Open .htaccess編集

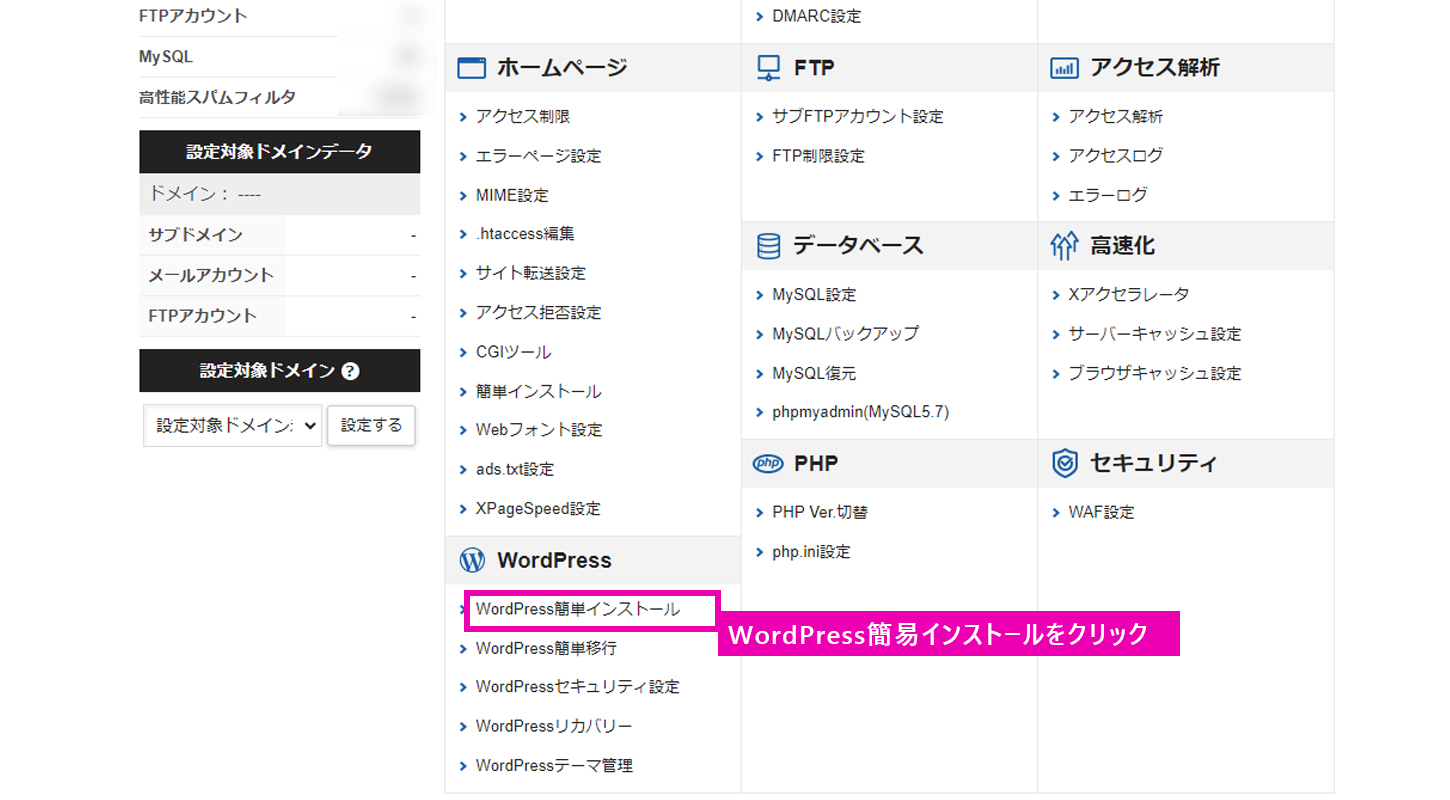click(525, 234)
